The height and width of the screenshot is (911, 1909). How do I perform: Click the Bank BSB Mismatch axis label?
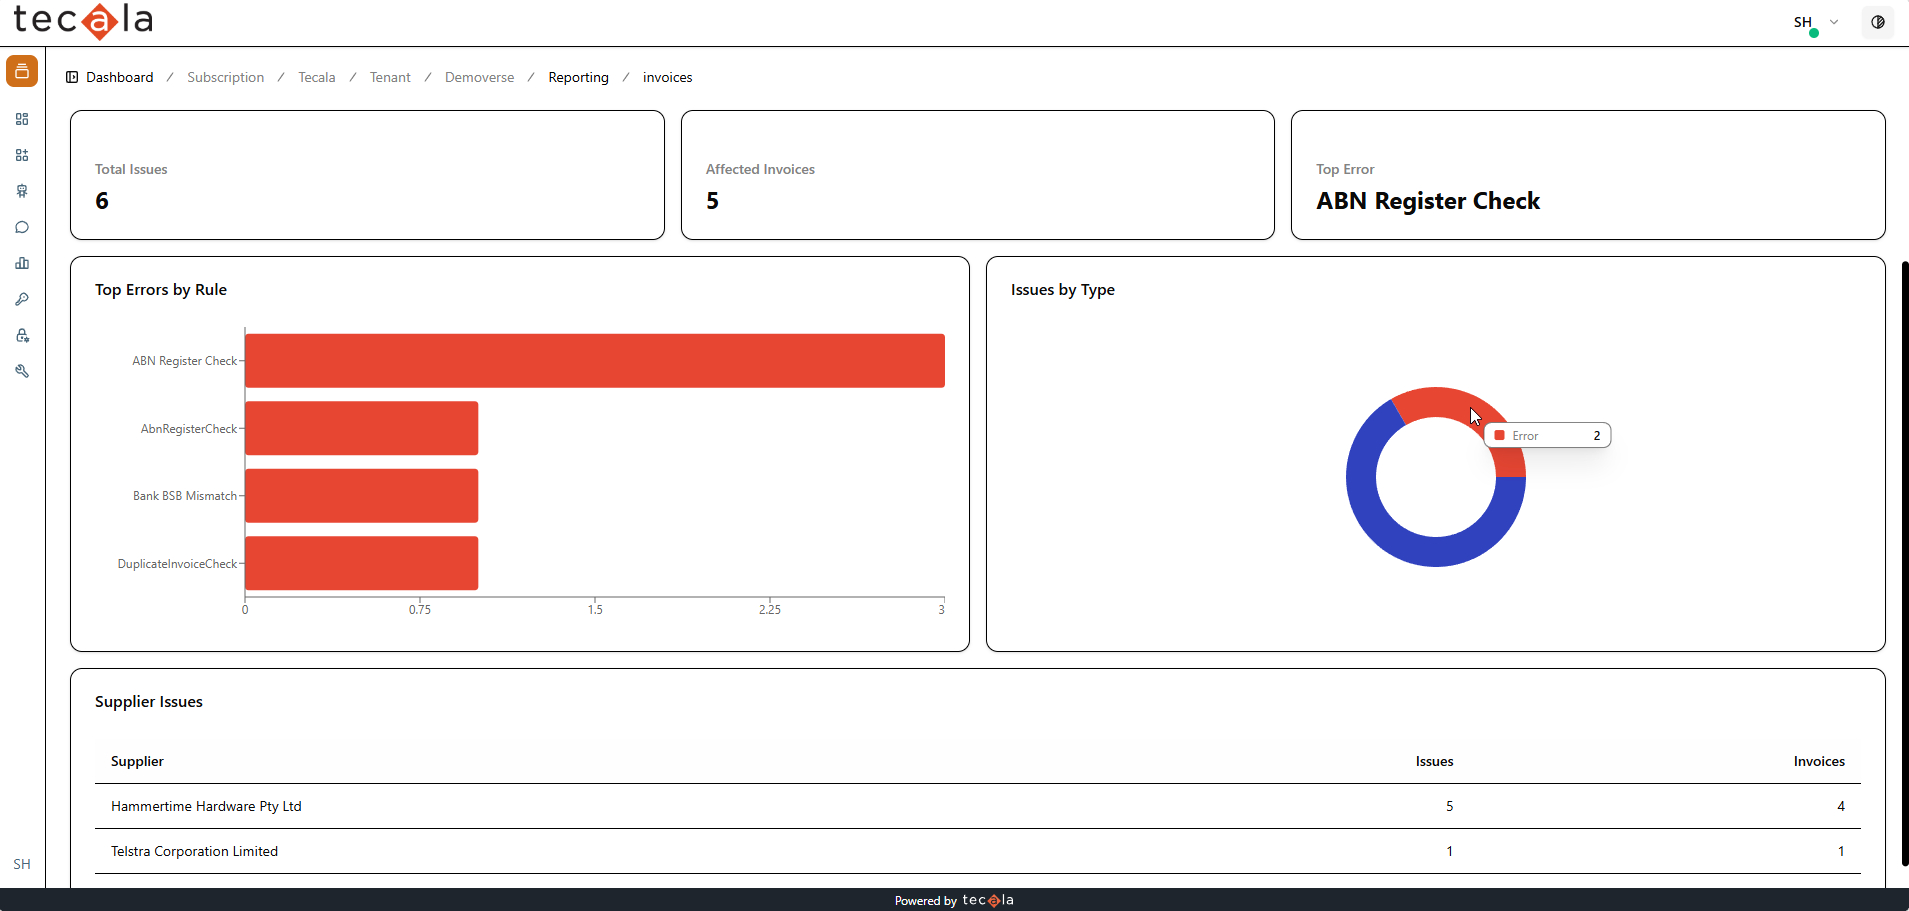click(x=185, y=496)
